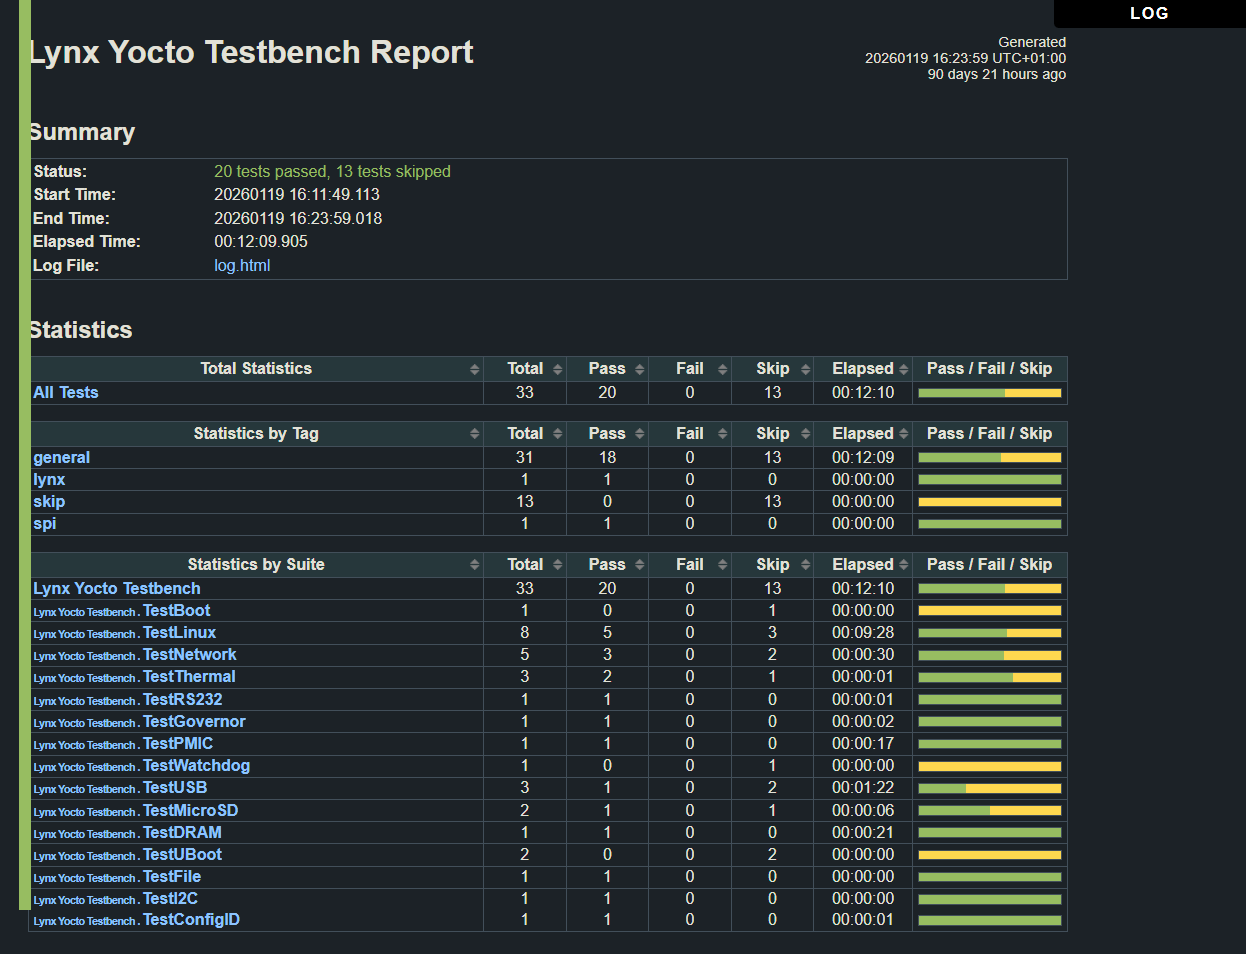Click sort arrows beside Statistics by Tag
Screen dimensions: 1246x954
click(x=474, y=434)
